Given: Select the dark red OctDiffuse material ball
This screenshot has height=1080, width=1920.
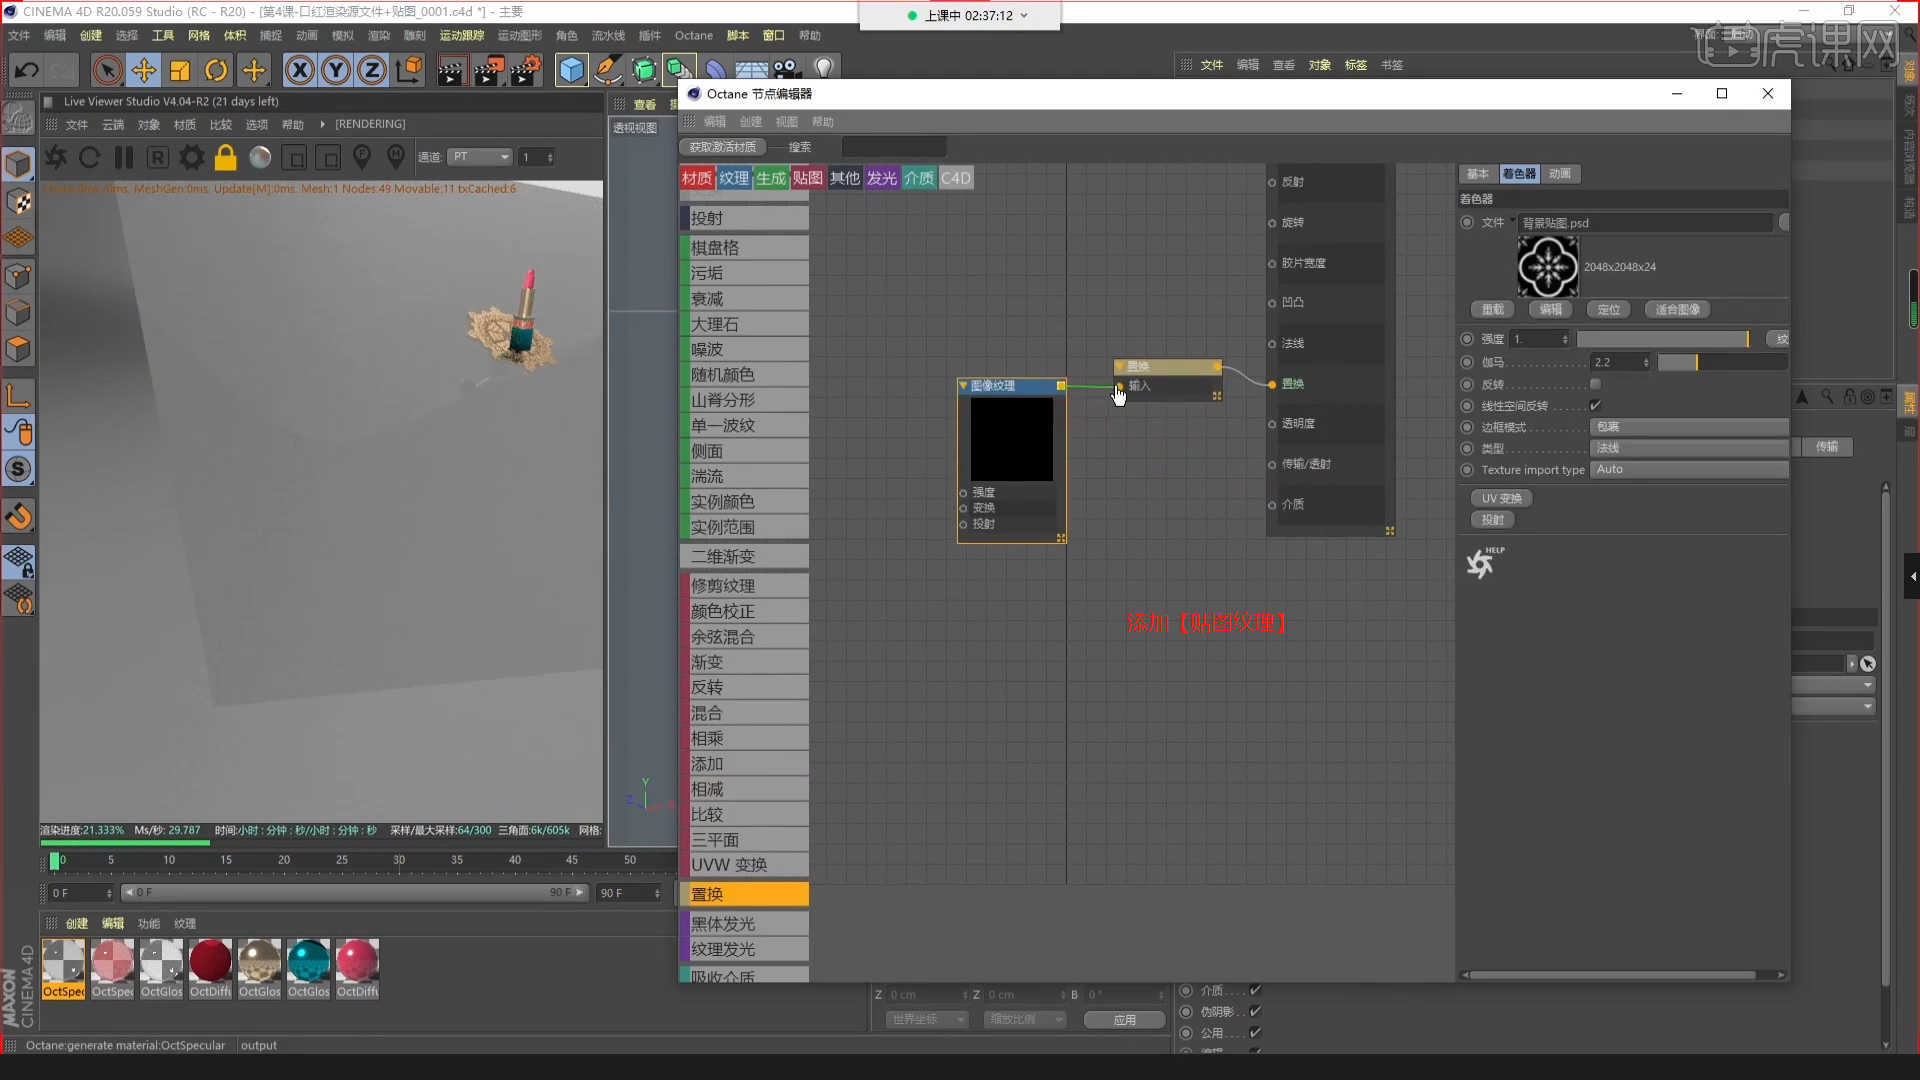Looking at the screenshot, I should tap(210, 961).
